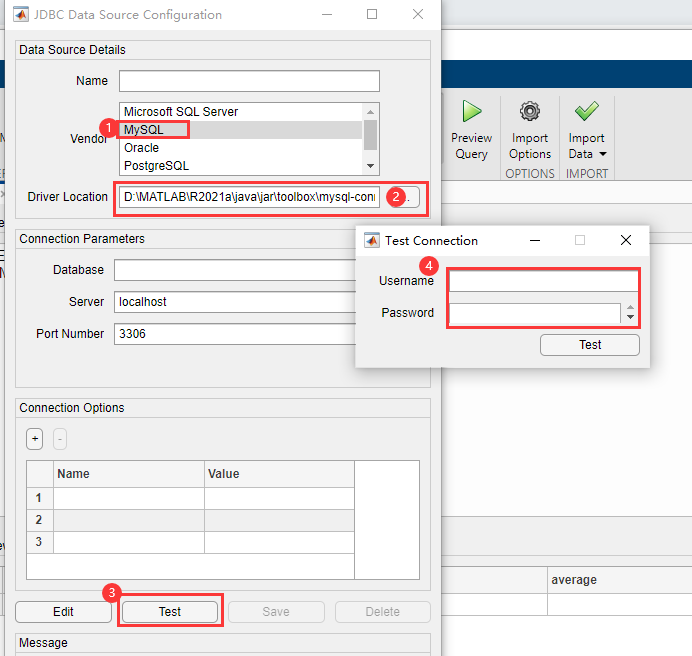
Task: Click vendor list scroll up arrow
Action: tap(370, 112)
